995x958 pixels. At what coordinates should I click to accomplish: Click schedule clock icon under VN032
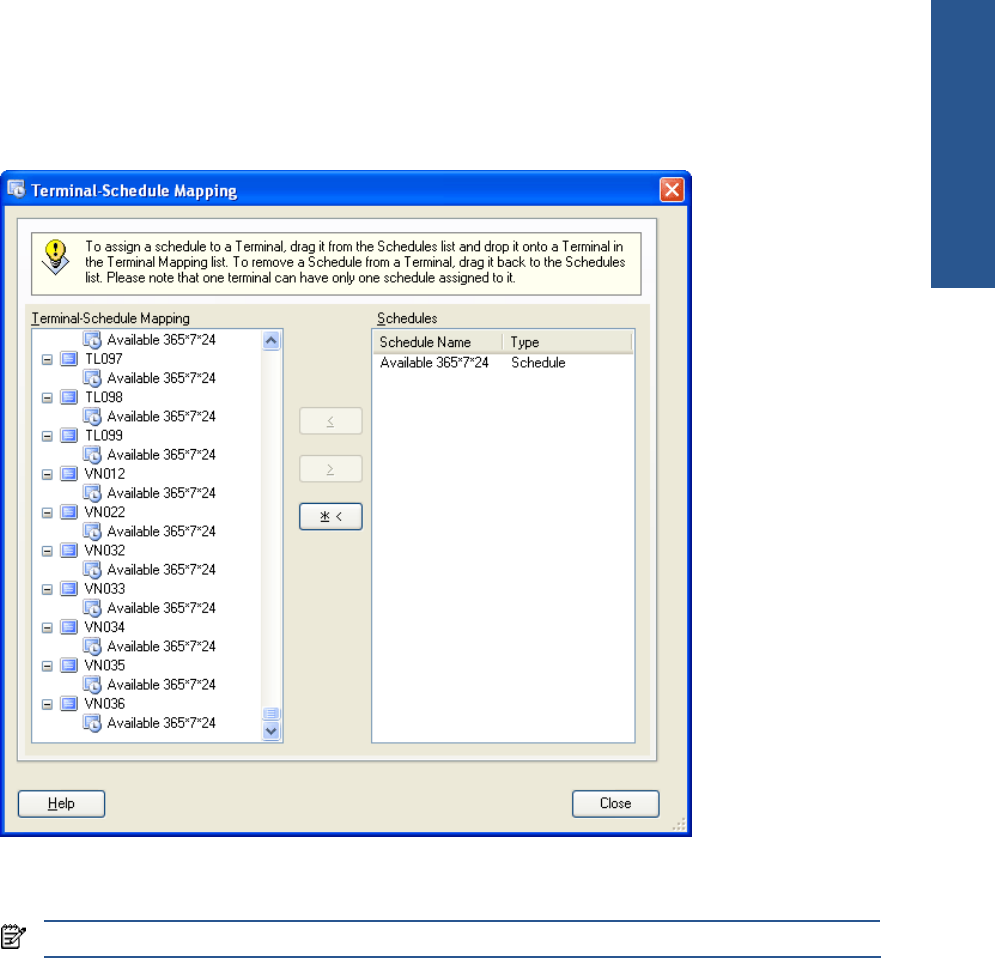click(93, 570)
